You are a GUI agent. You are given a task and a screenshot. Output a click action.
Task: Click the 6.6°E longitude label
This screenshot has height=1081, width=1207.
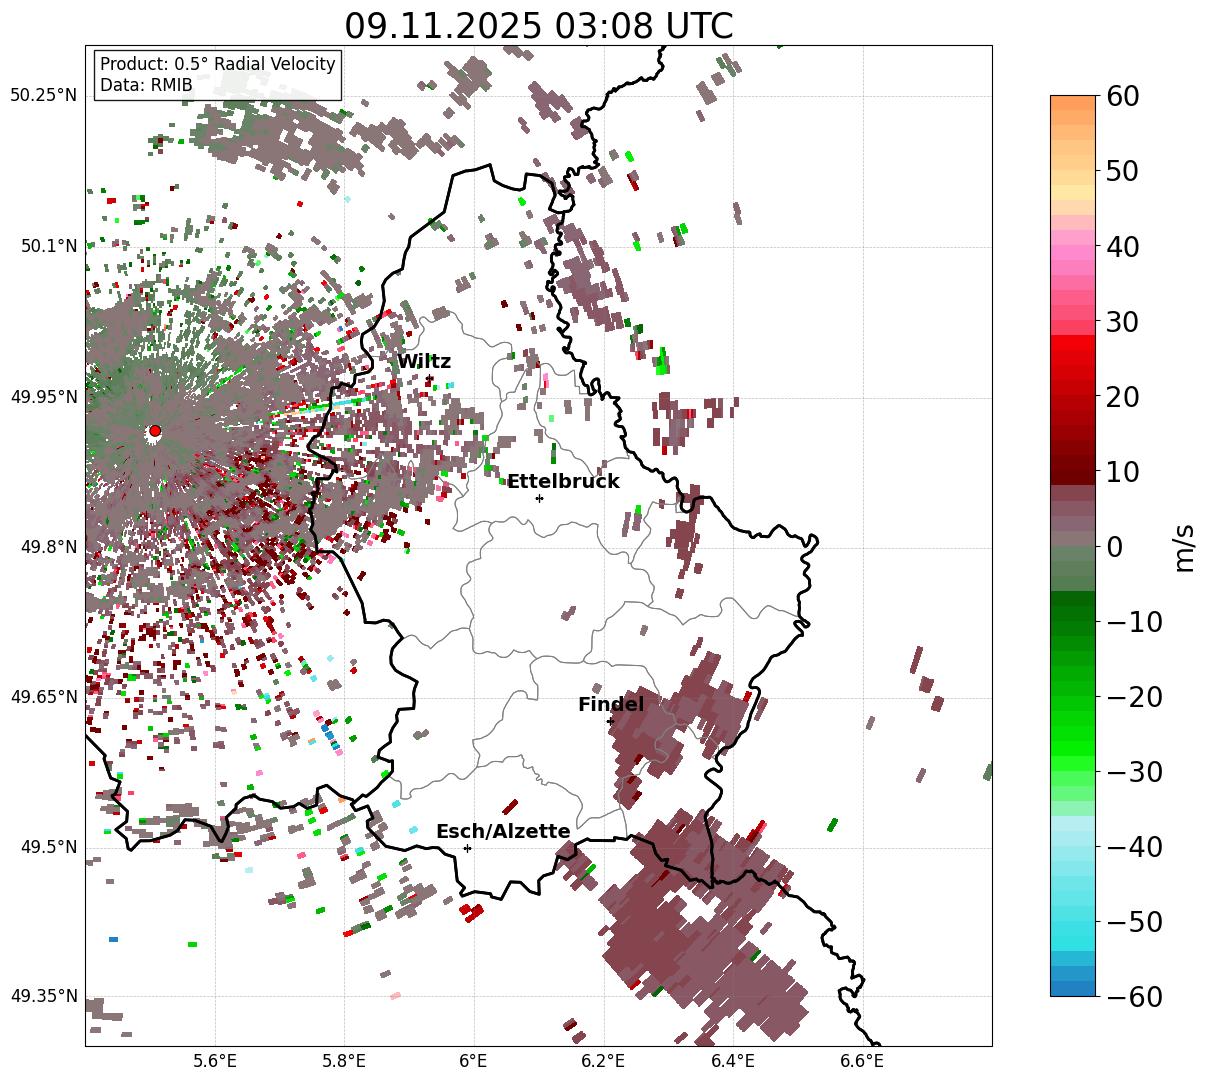point(863,1061)
